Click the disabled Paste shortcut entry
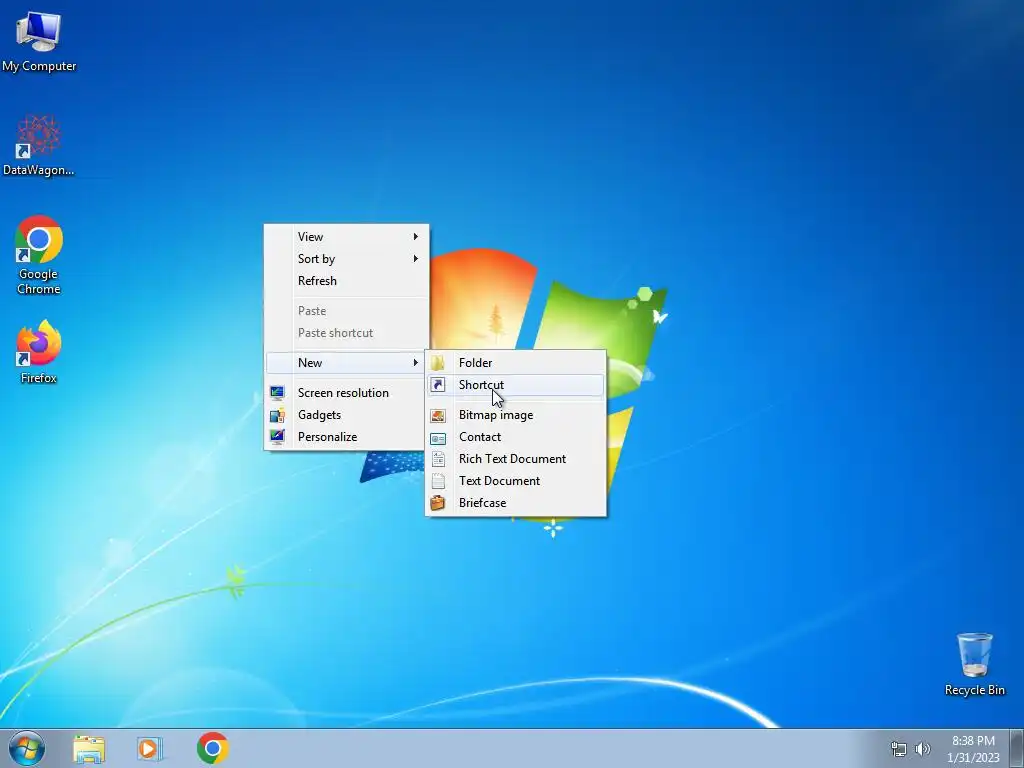Viewport: 1024px width, 768px height. pos(347,333)
